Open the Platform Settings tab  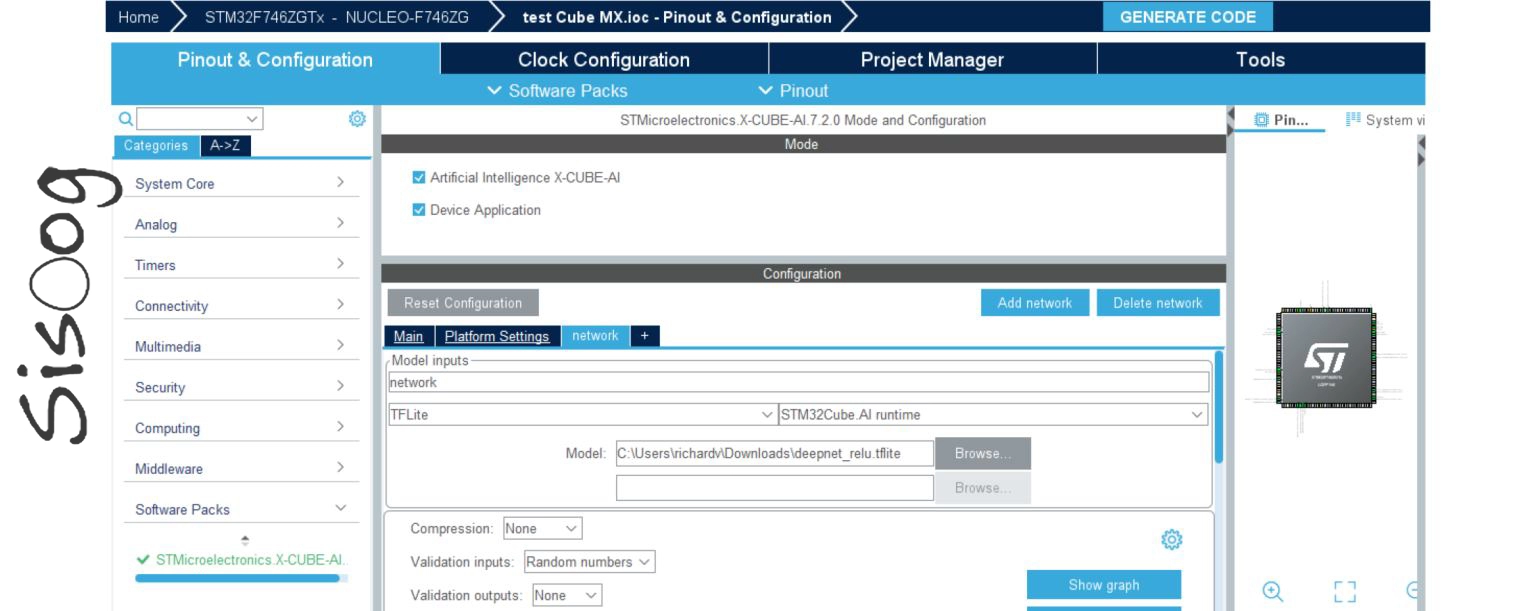click(x=497, y=336)
